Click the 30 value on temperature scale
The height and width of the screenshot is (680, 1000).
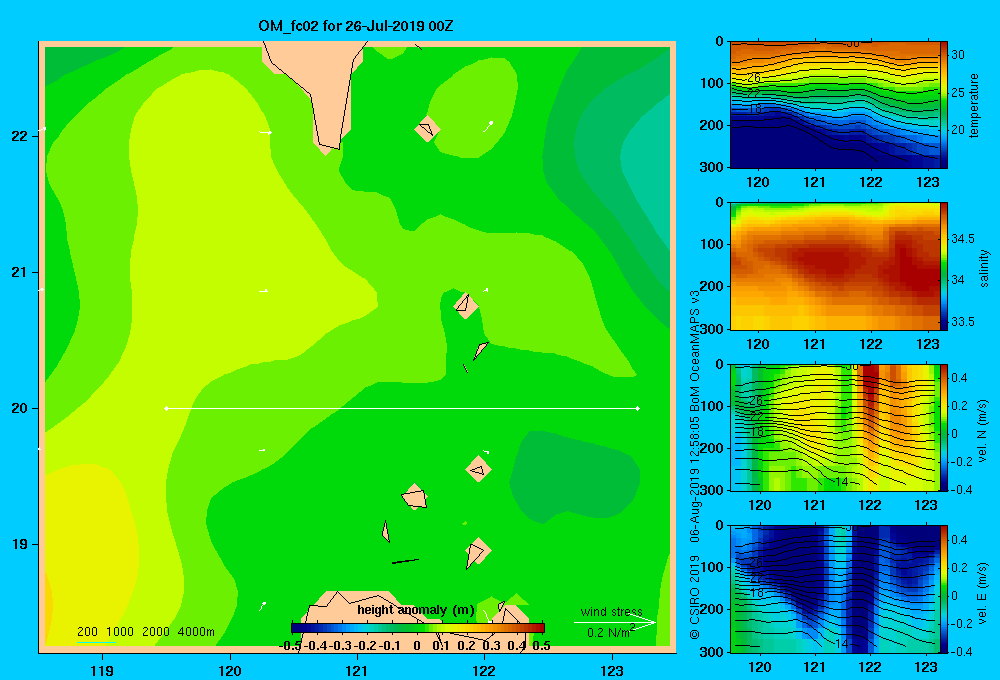(x=958, y=55)
